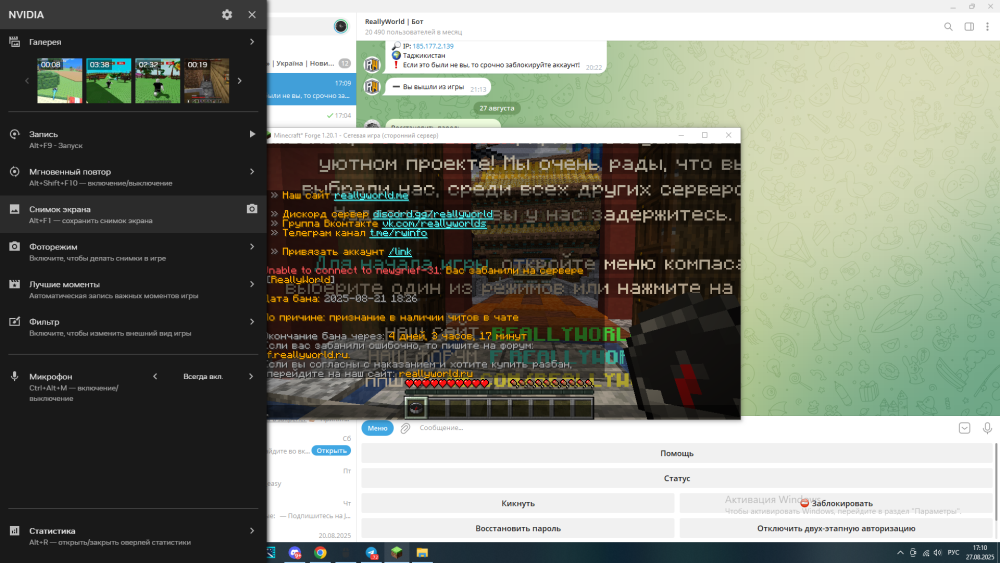Click the Кикнуть bot button
1000x563 pixels.
pyautogui.click(x=518, y=503)
